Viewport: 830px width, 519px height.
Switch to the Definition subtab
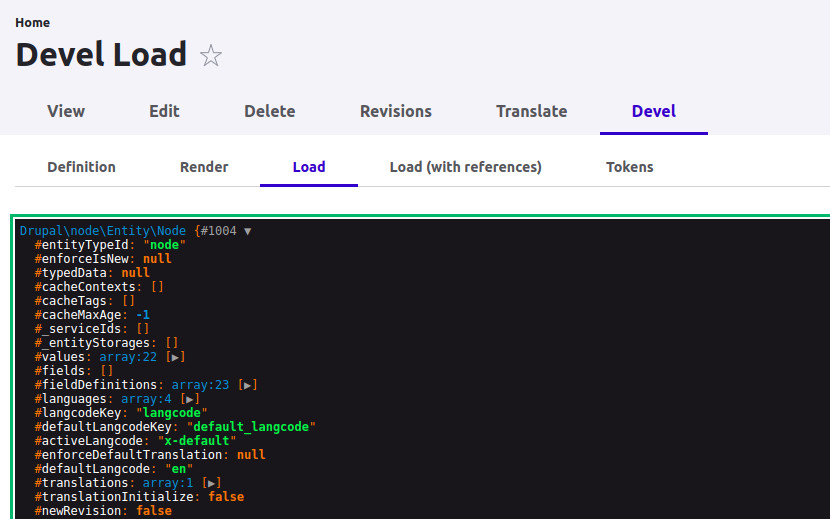(x=81, y=167)
